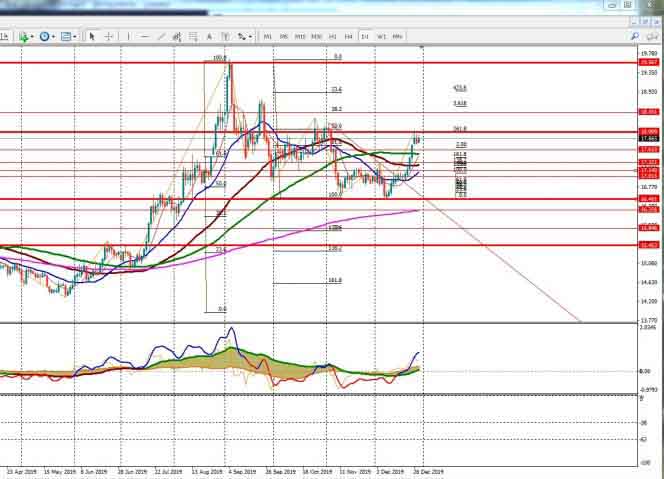Select the Horizontal Line drawing tool
The image size is (664, 479).
point(144,37)
